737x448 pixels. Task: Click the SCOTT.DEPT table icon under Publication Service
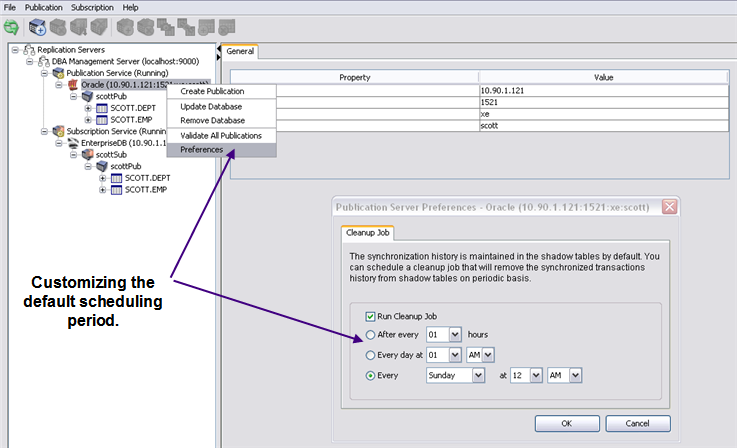click(102, 108)
